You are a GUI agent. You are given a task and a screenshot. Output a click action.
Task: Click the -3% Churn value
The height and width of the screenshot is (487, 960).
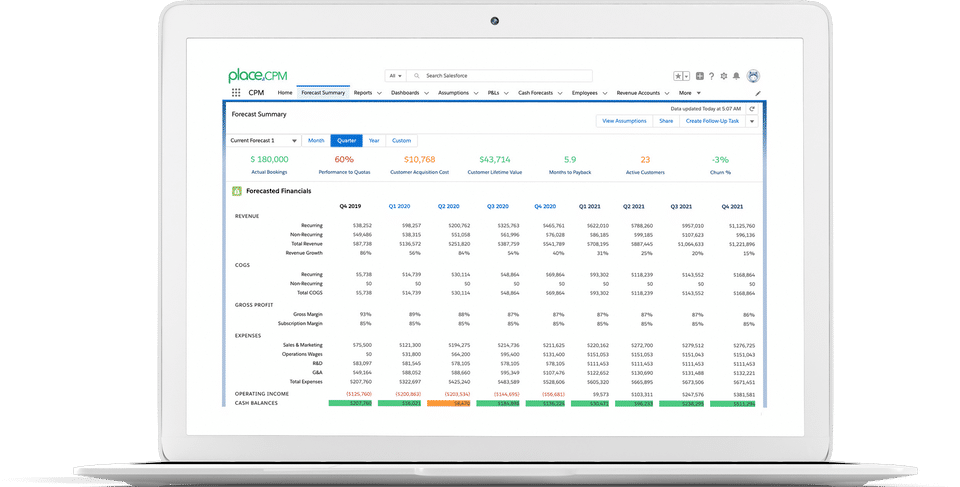click(720, 159)
